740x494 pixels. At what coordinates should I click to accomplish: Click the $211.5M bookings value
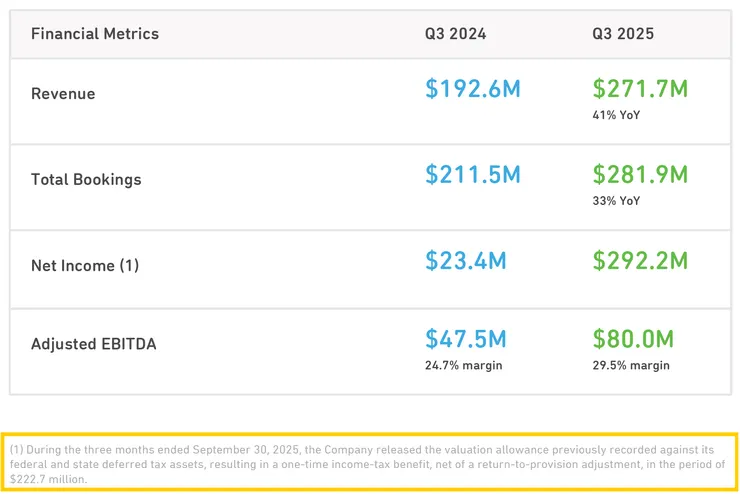[473, 175]
